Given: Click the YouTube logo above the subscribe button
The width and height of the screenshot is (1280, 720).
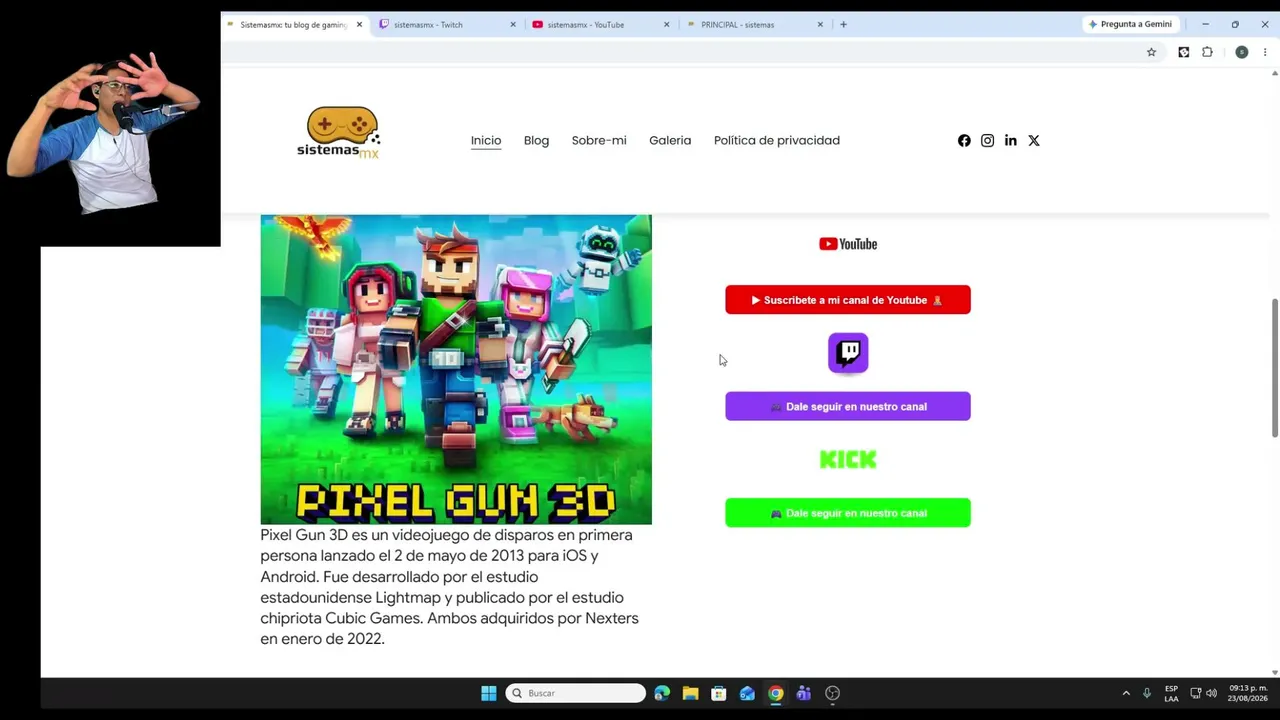Looking at the screenshot, I should pyautogui.click(x=848, y=244).
